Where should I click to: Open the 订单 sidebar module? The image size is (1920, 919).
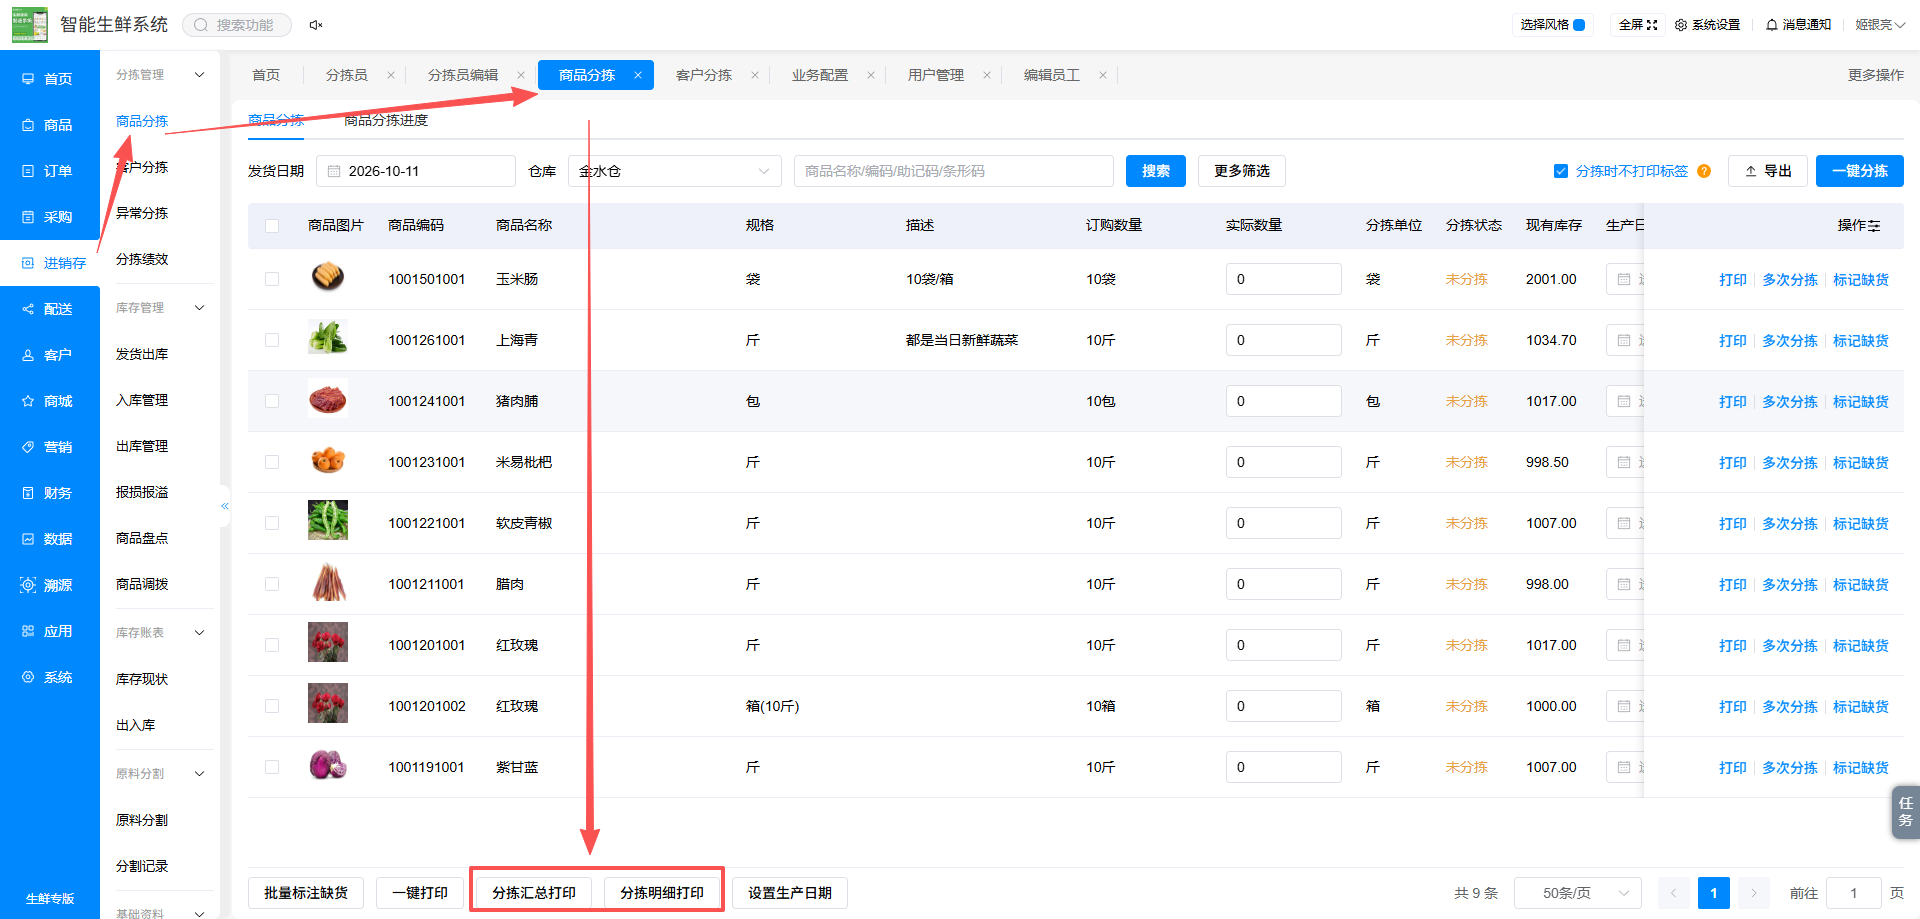click(50, 171)
